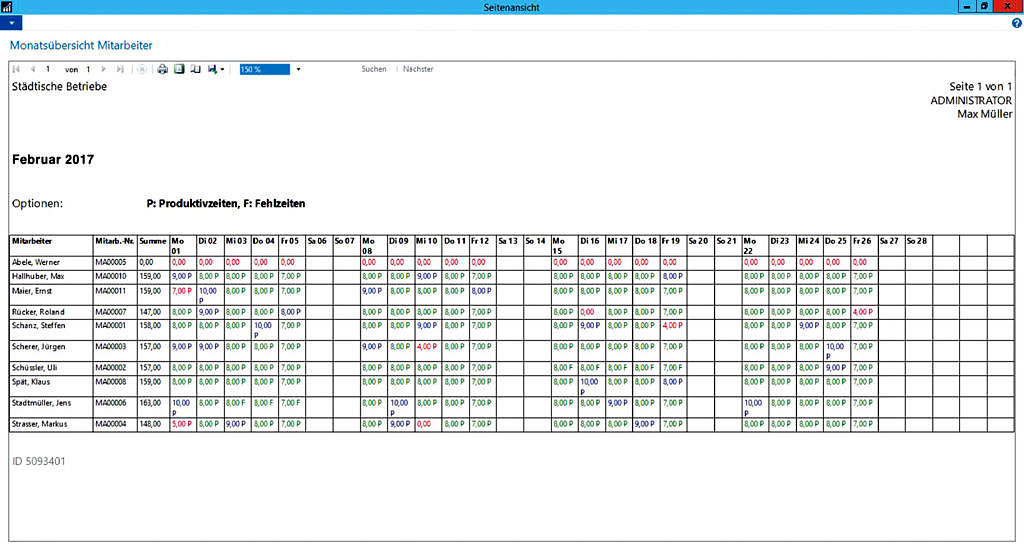
Task: Go to the next report page
Action: [103, 70]
